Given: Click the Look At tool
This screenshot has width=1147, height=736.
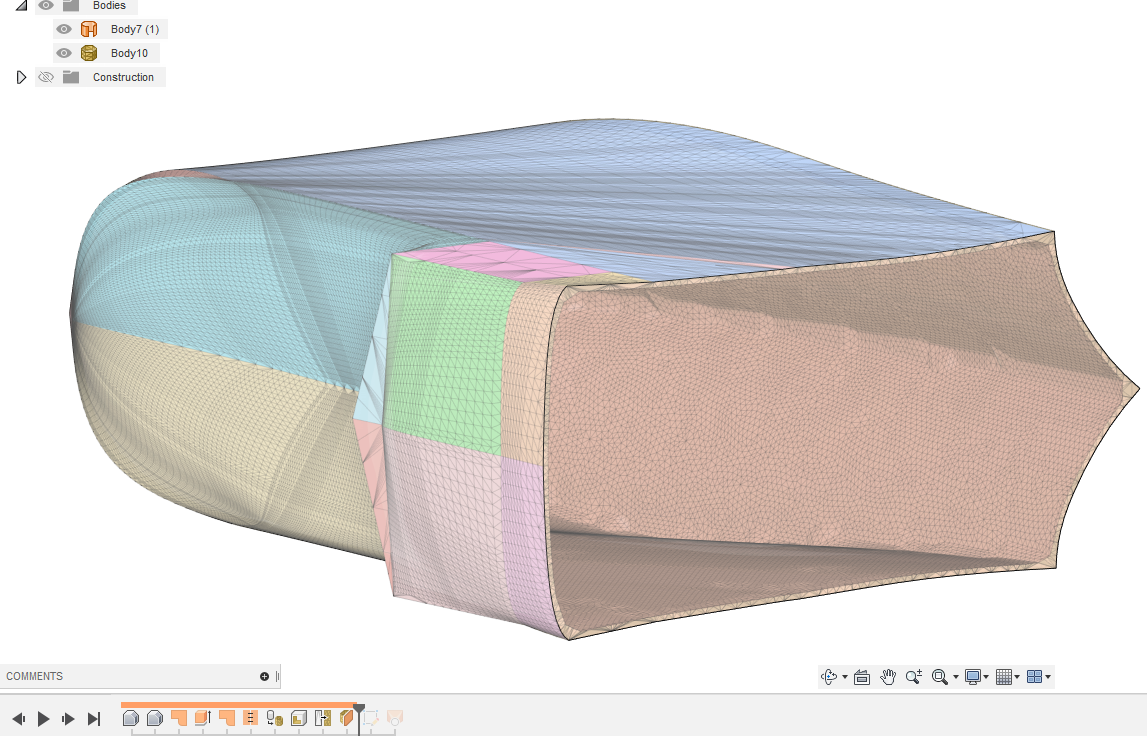Looking at the screenshot, I should click(x=862, y=677).
